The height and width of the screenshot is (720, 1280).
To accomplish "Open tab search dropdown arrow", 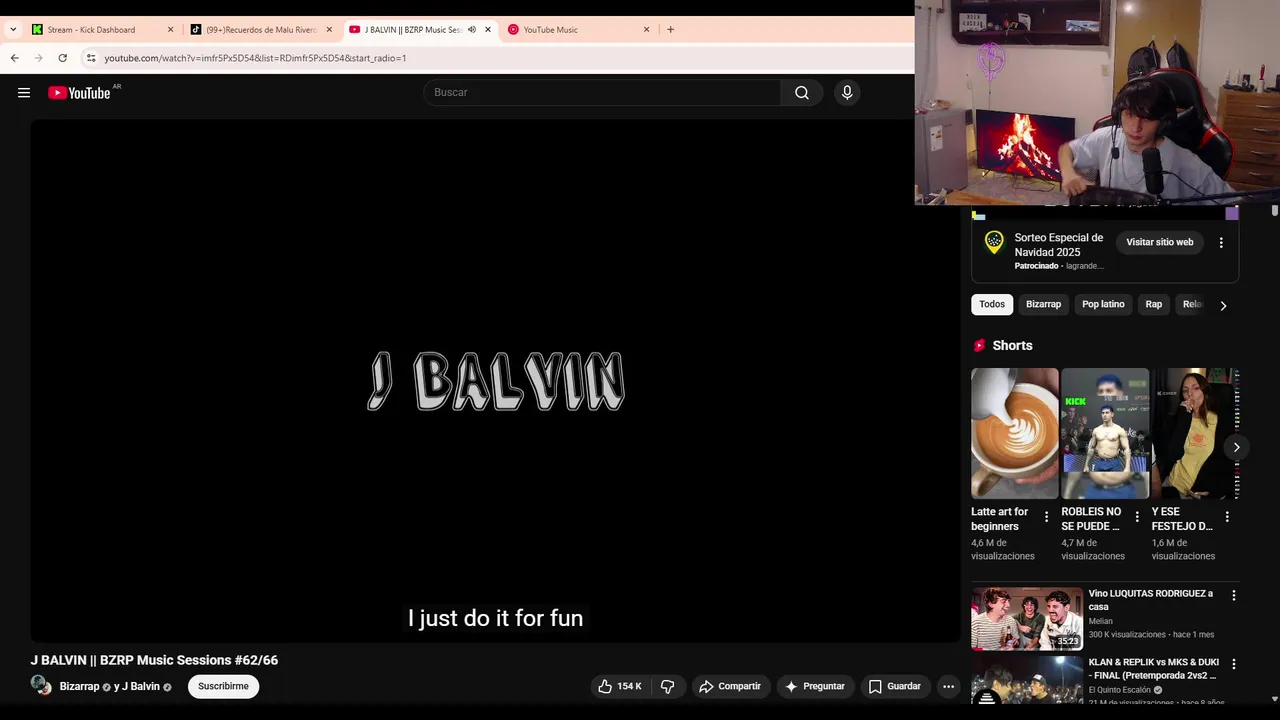I will [x=13, y=30].
